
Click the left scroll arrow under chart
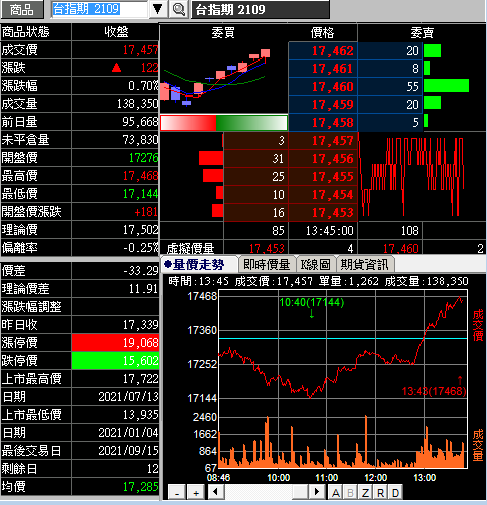[216, 492]
